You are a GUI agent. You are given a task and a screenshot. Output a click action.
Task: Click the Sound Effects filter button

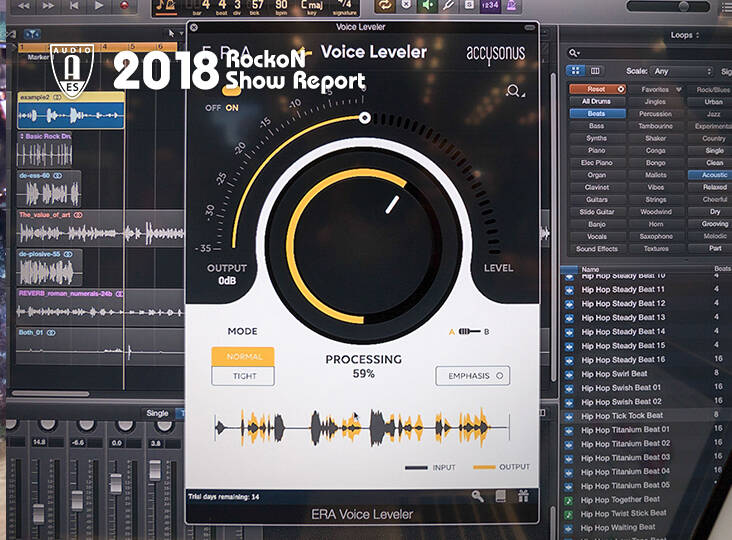[597, 249]
